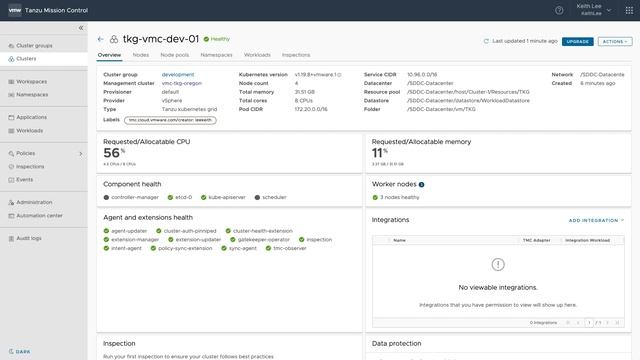The width and height of the screenshot is (640, 360).
Task: Click the Service CIDR value 10.96.0.0/16
Action: 422,75
